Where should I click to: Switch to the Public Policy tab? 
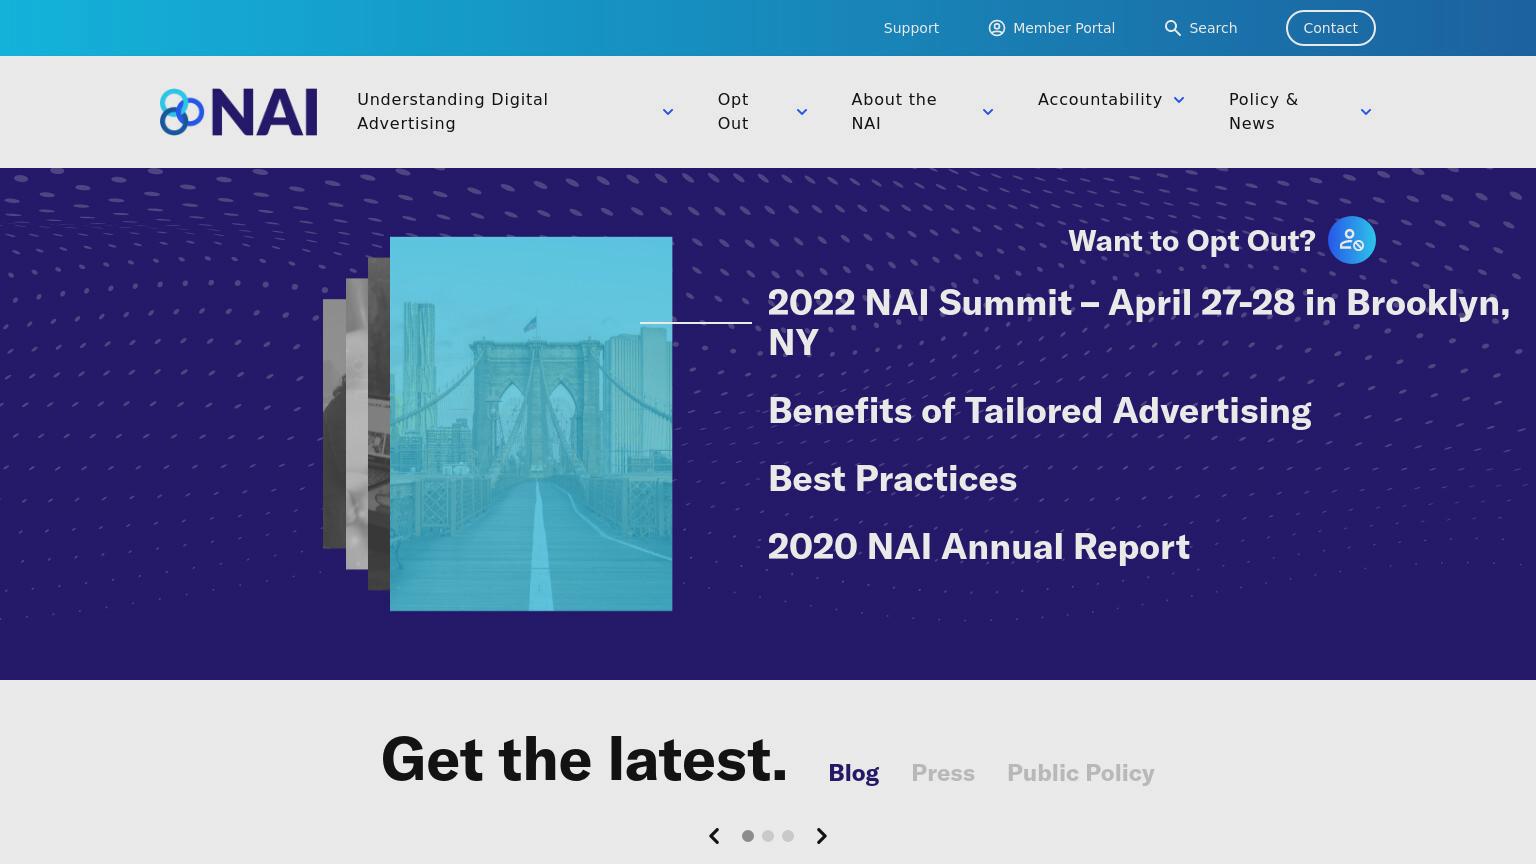tap(1081, 773)
